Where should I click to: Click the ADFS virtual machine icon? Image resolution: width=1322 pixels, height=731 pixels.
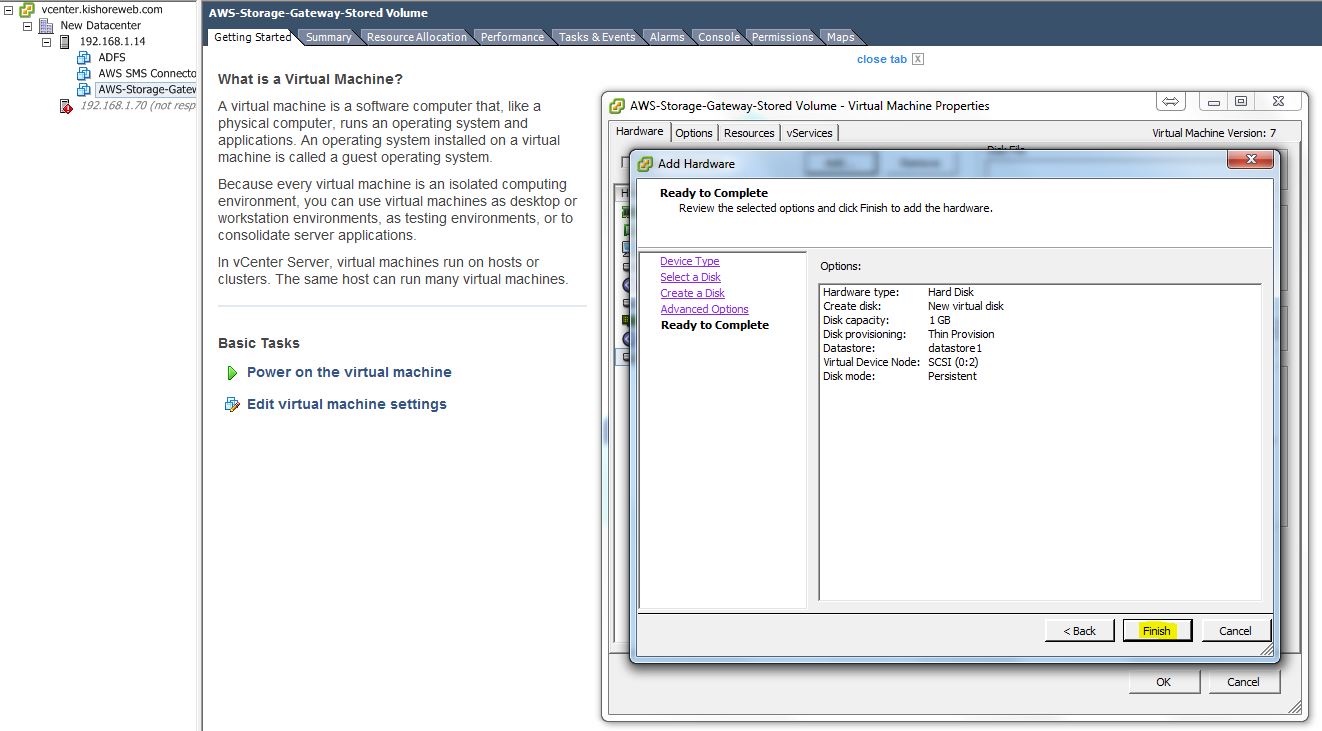coord(84,58)
